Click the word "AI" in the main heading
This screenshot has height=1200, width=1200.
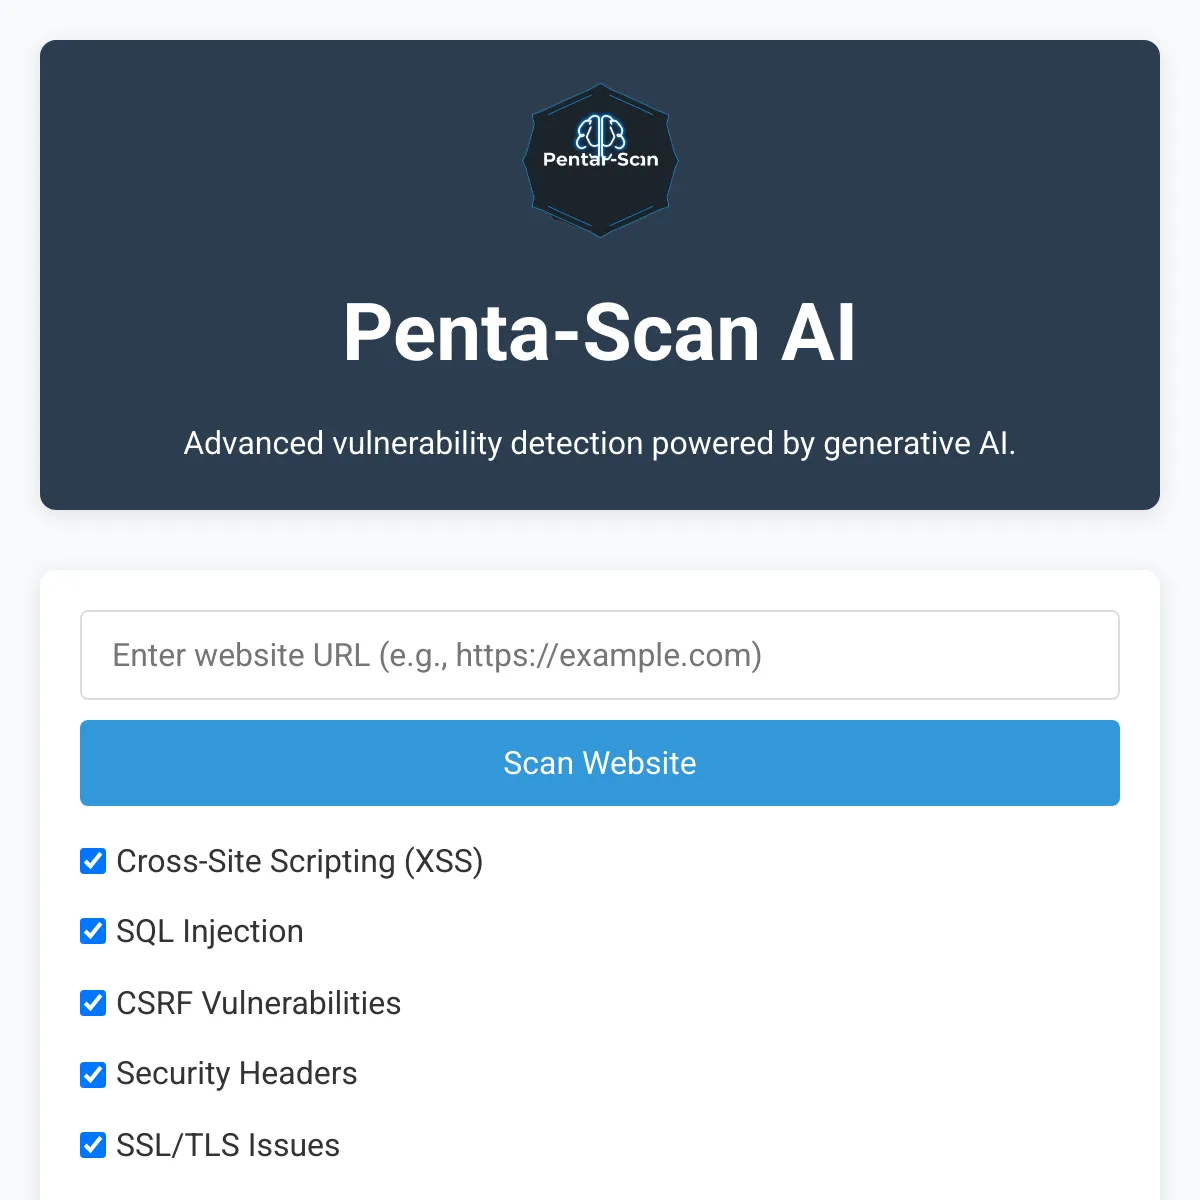[818, 333]
